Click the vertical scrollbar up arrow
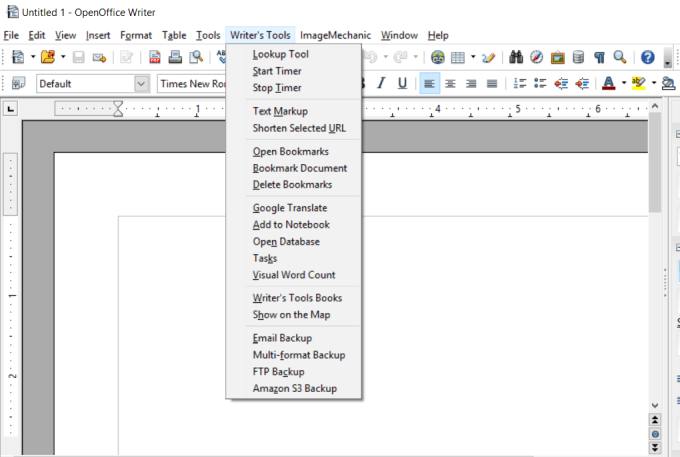The width and height of the screenshot is (680, 457). [x=655, y=105]
